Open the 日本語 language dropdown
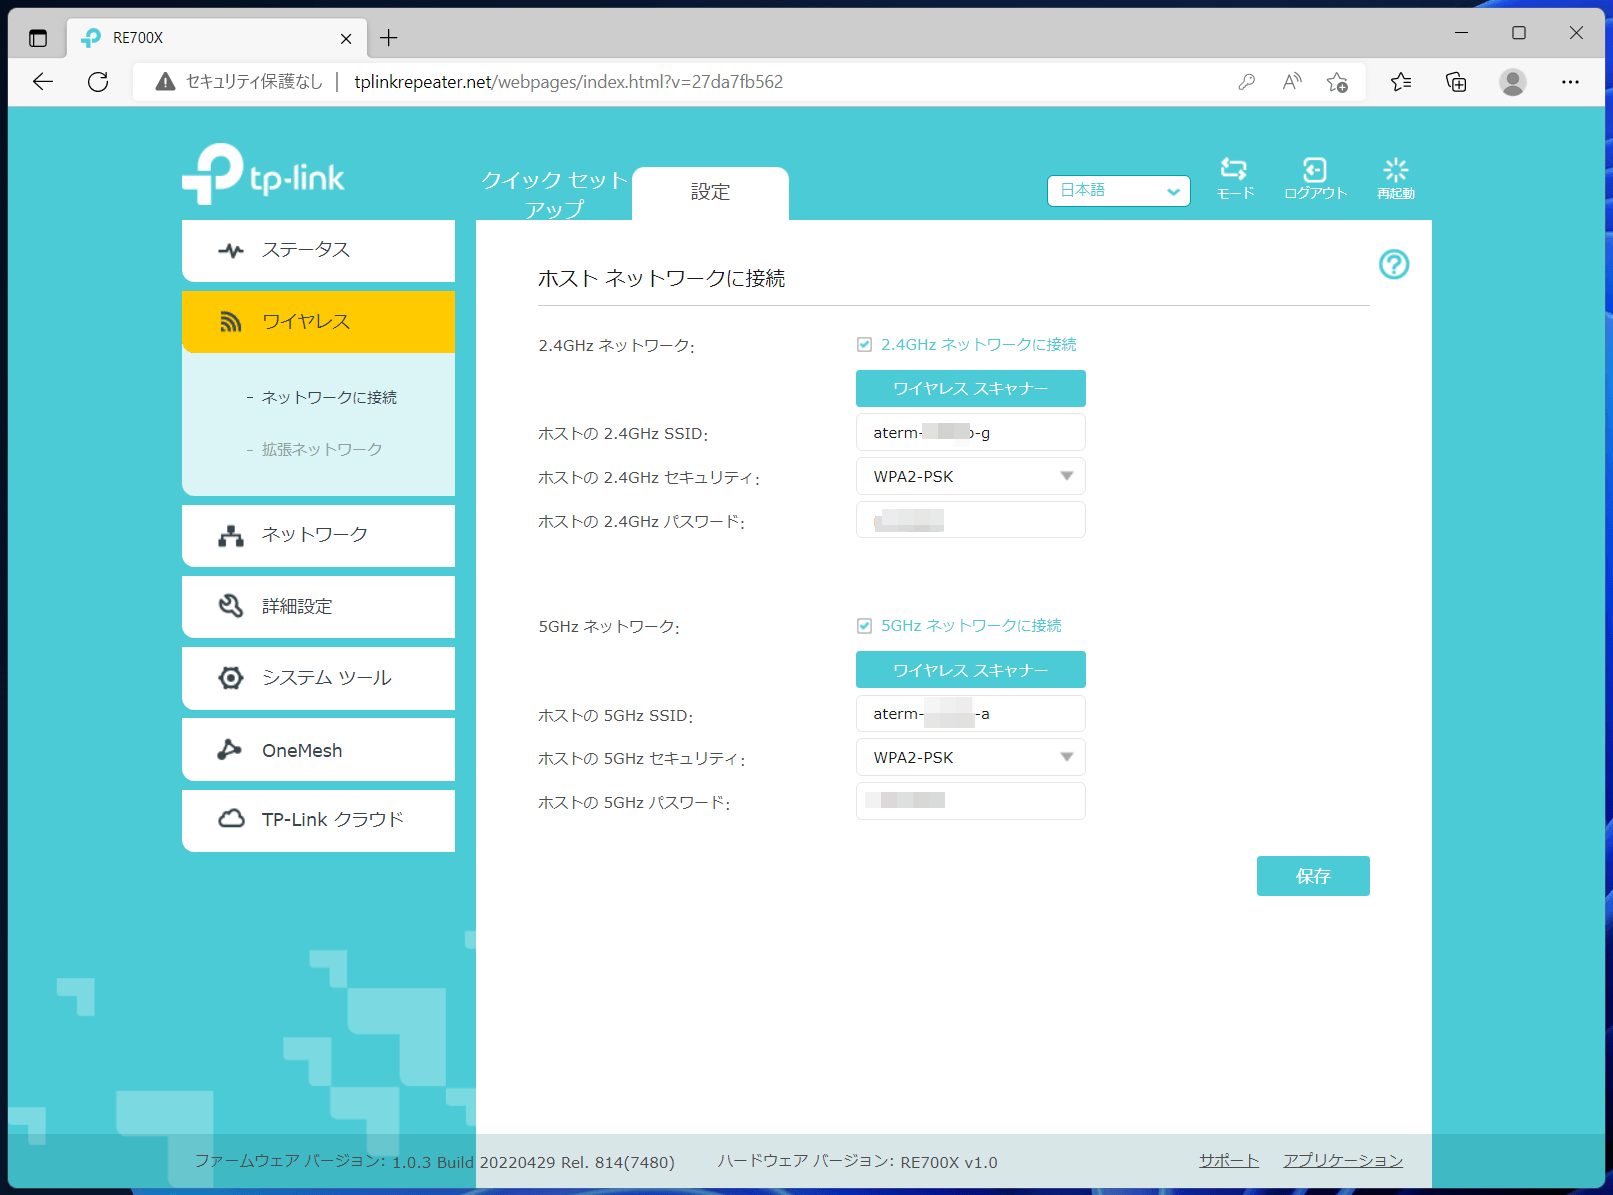Viewport: 1613px width, 1195px height. click(x=1118, y=191)
